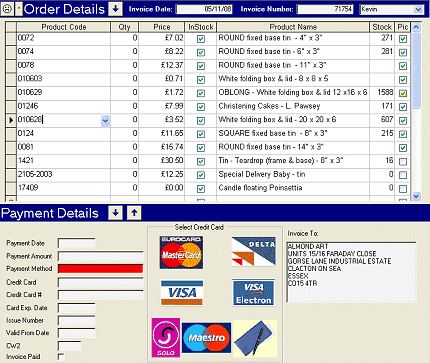This screenshot has height=363, width=430.
Task: Check the Pic box for product 1421
Action: coord(403,162)
